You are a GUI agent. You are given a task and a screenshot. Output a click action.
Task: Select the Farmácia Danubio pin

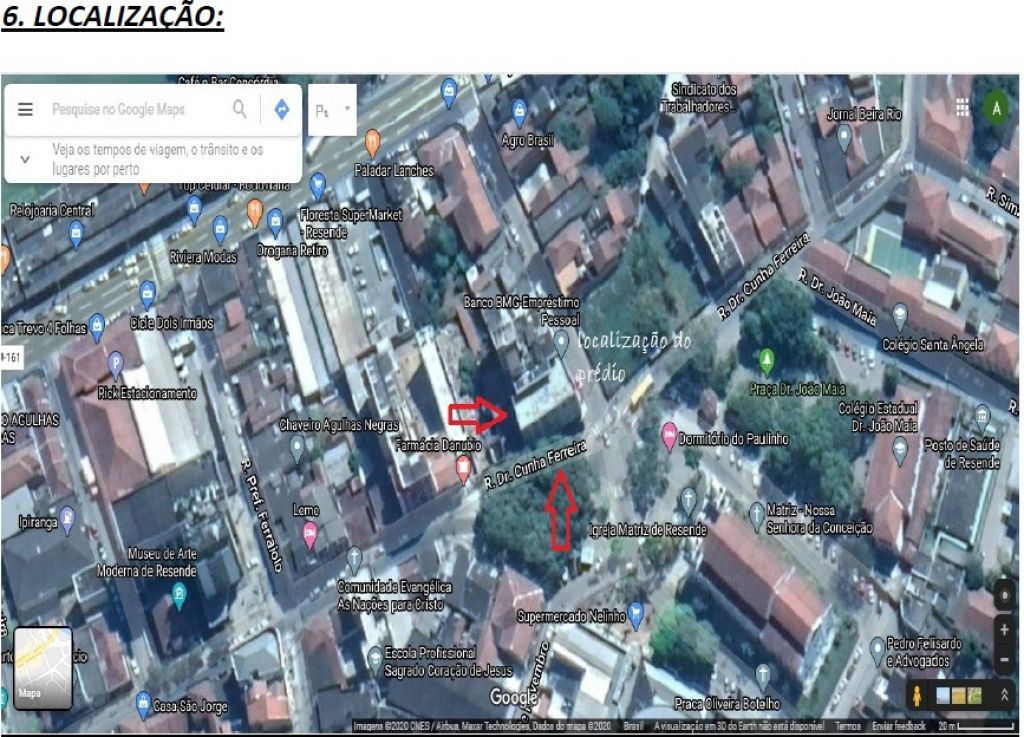(x=463, y=470)
